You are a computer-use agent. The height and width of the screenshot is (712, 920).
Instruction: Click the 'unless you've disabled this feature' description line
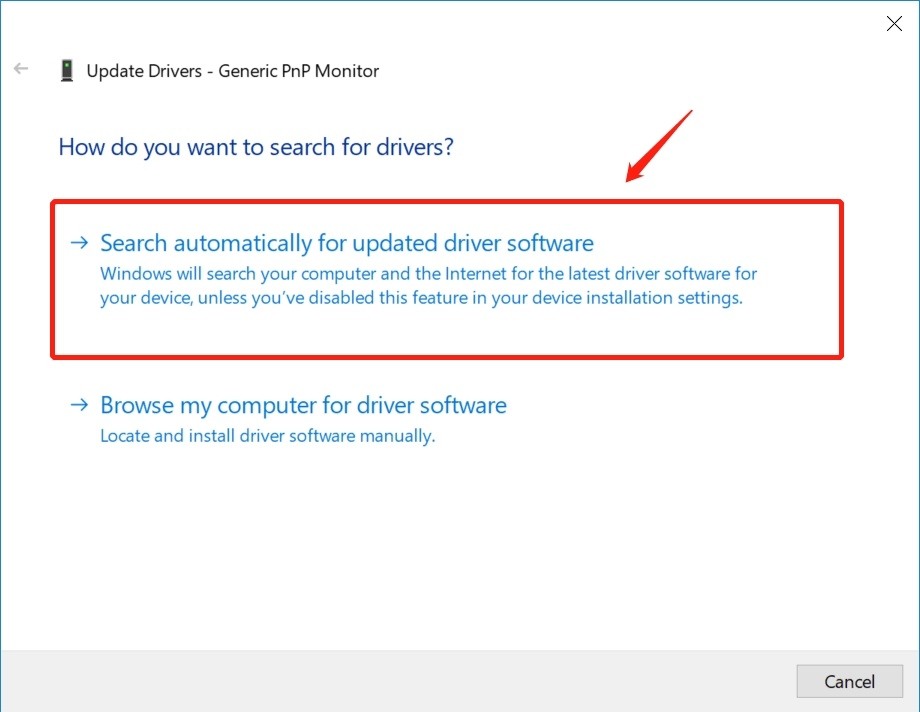[x=420, y=298]
